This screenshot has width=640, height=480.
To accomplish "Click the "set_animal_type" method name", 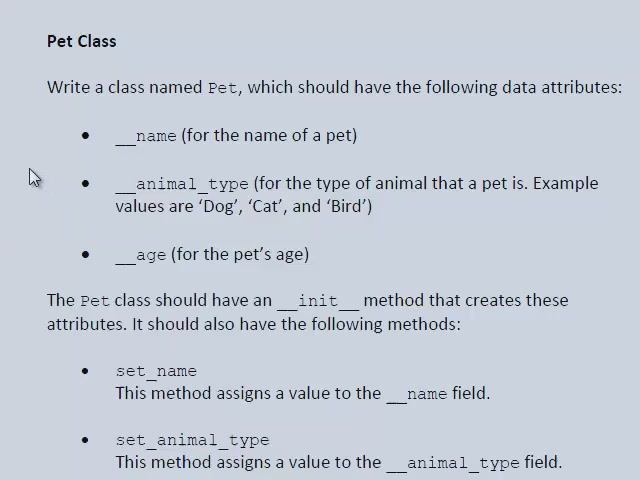I will [x=192, y=440].
